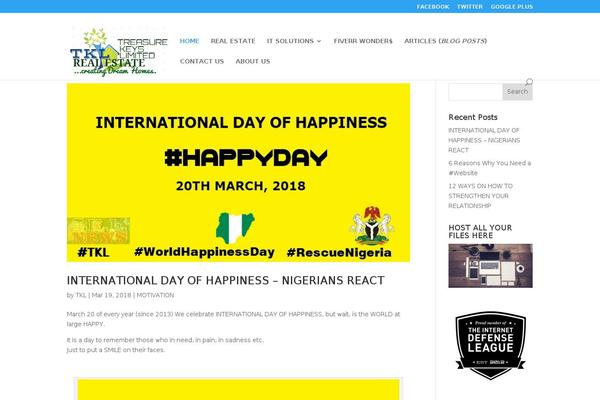Open the Home menu item
The width and height of the screenshot is (600, 400).
(189, 41)
